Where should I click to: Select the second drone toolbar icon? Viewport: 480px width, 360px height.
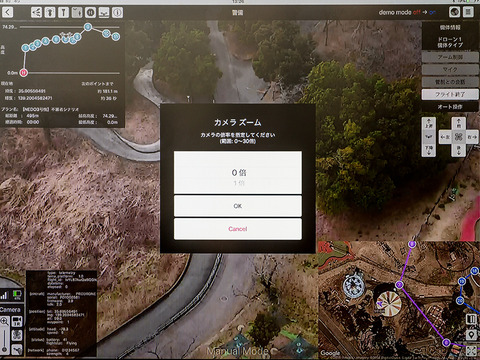pyautogui.click(x=50, y=13)
